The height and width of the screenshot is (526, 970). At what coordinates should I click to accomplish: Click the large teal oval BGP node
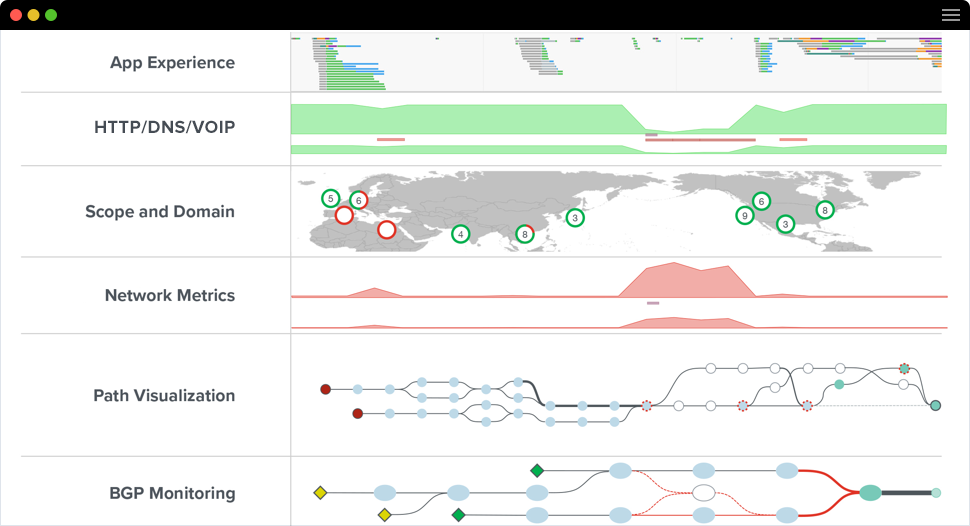point(870,492)
